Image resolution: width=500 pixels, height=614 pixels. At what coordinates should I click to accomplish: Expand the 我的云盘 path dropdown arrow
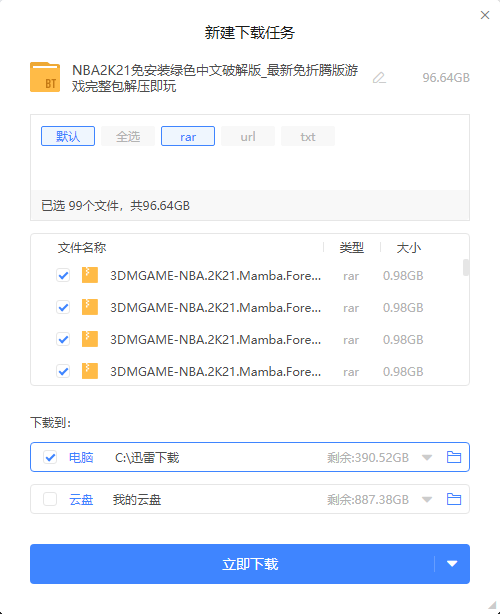click(427, 499)
